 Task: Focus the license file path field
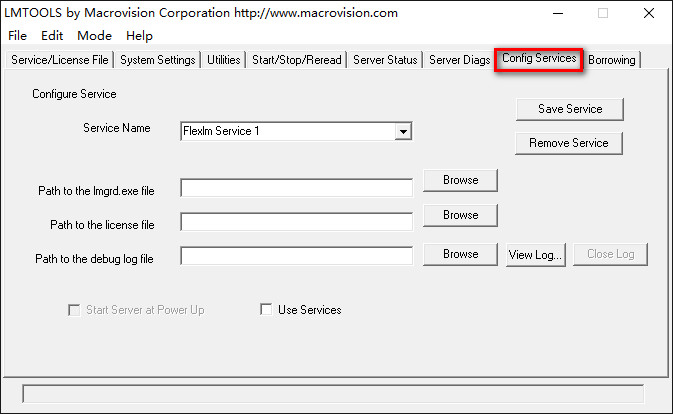pos(297,222)
